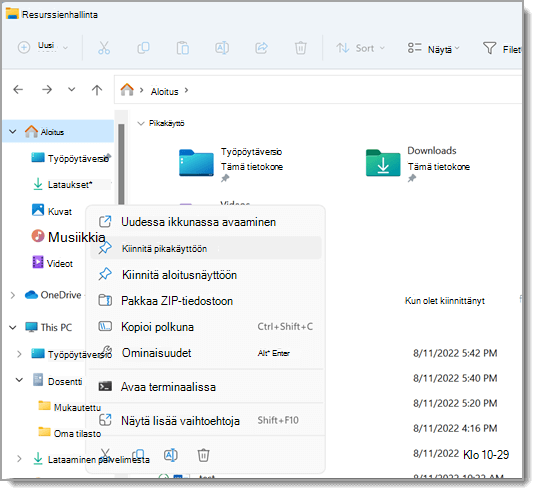Open the Uusi new item dropdown
Screen dimensions: 539x496
(43, 47)
